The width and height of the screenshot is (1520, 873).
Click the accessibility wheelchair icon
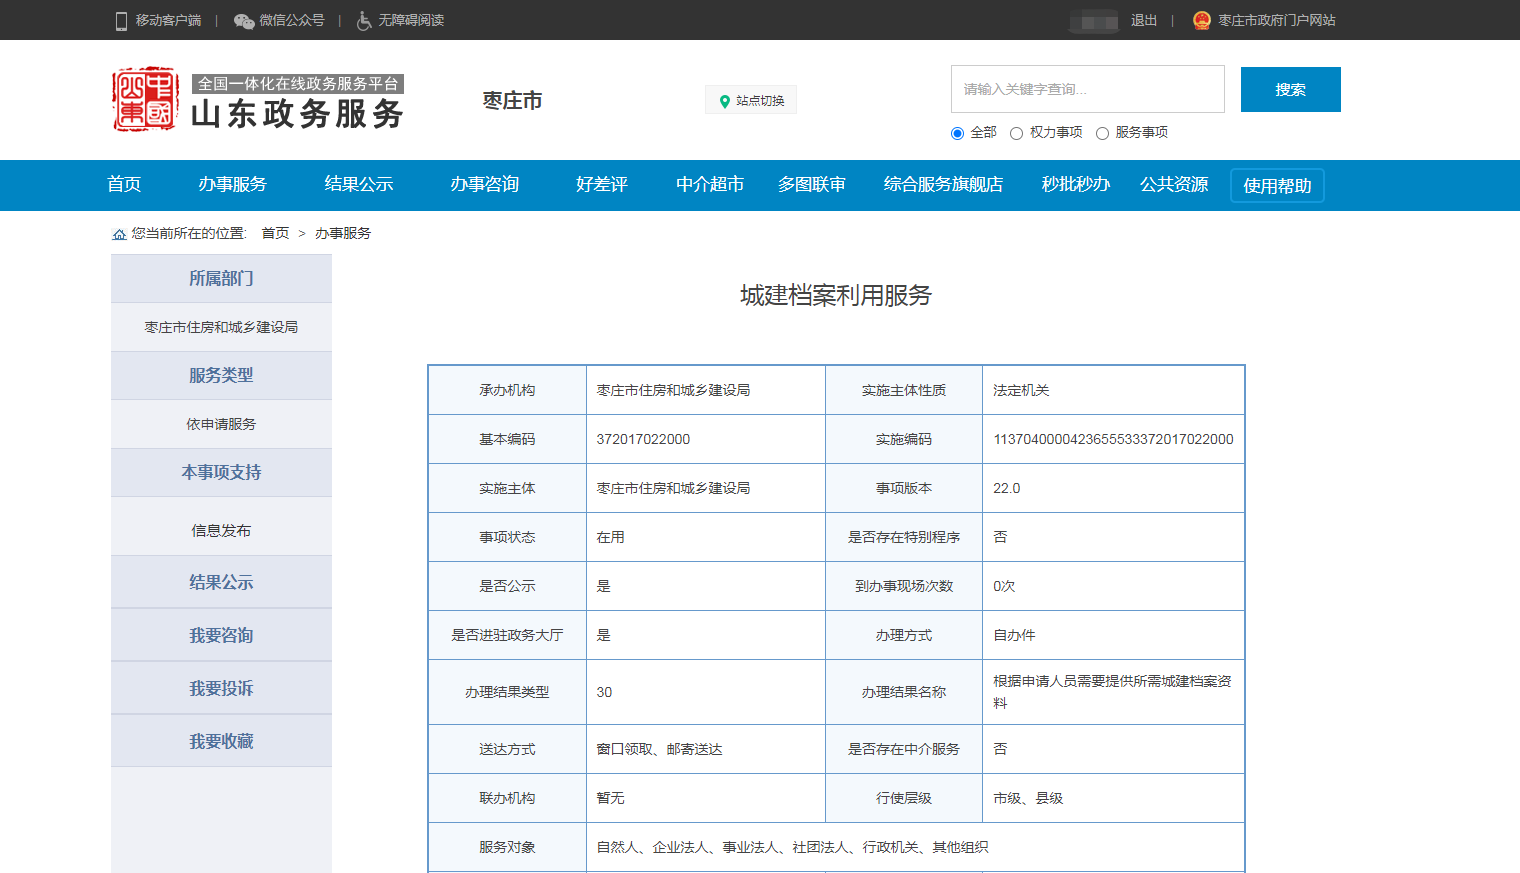coord(364,21)
